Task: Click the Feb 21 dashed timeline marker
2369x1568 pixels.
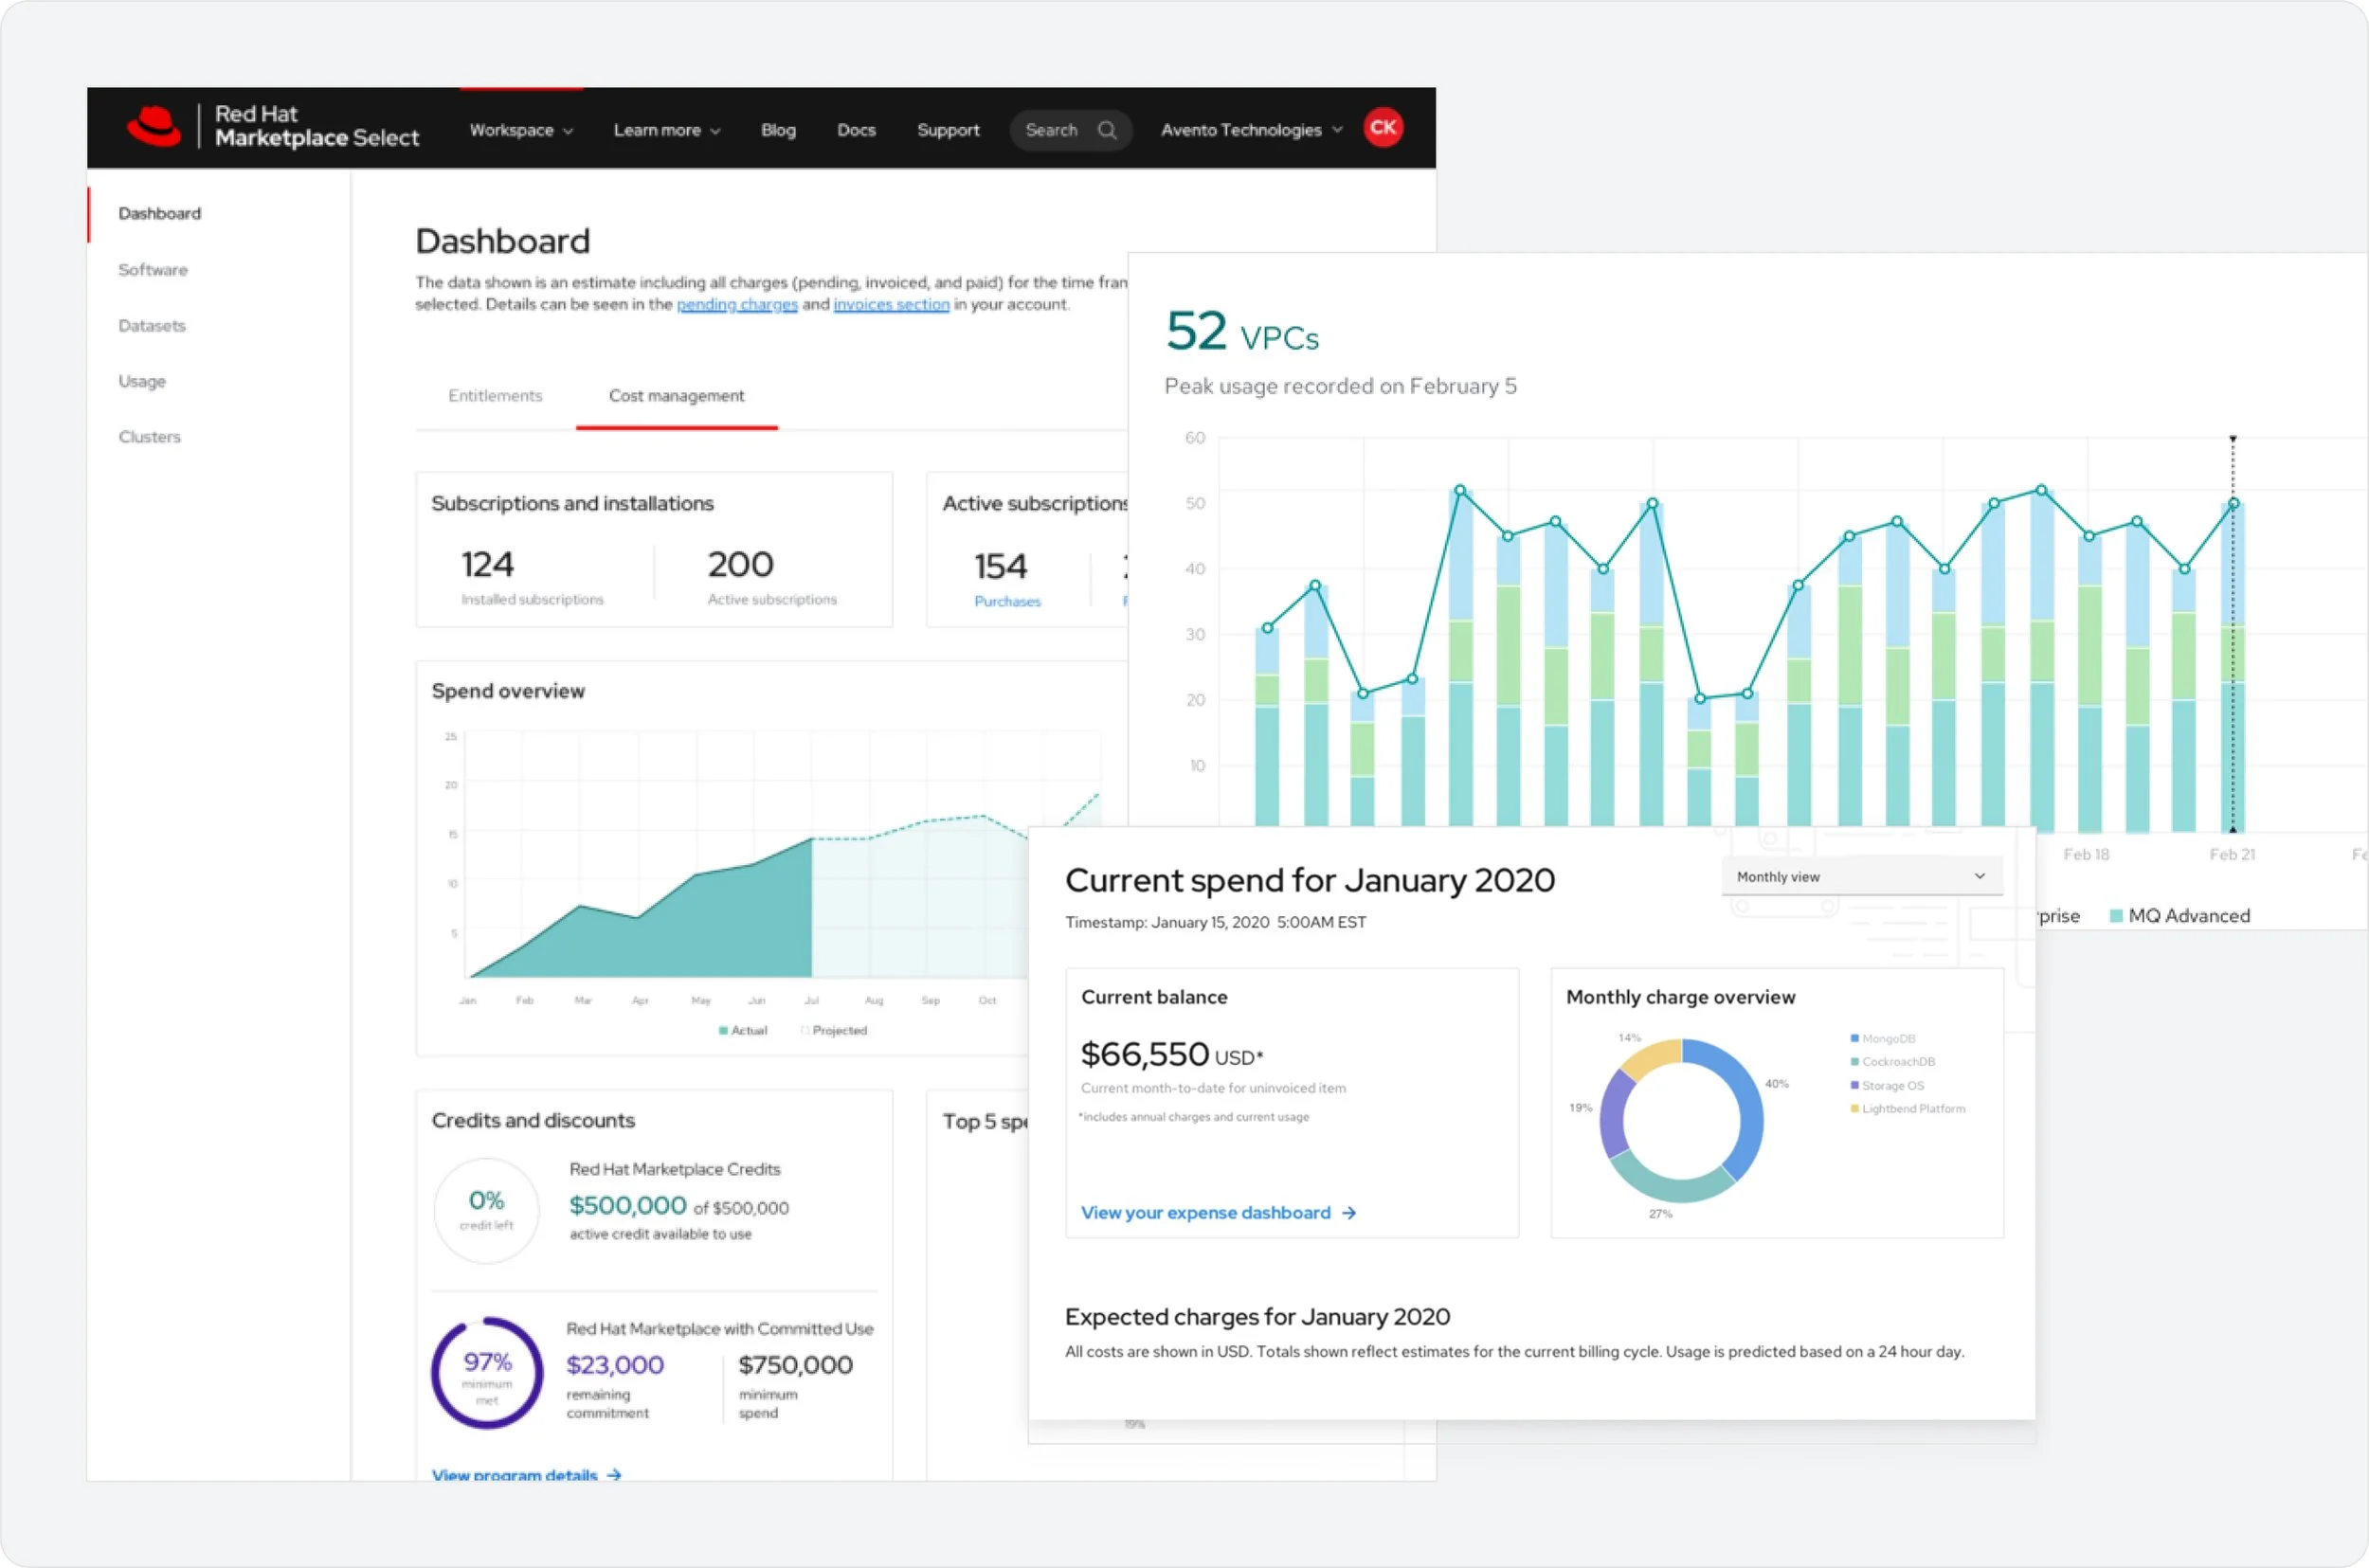Action: (2233, 634)
